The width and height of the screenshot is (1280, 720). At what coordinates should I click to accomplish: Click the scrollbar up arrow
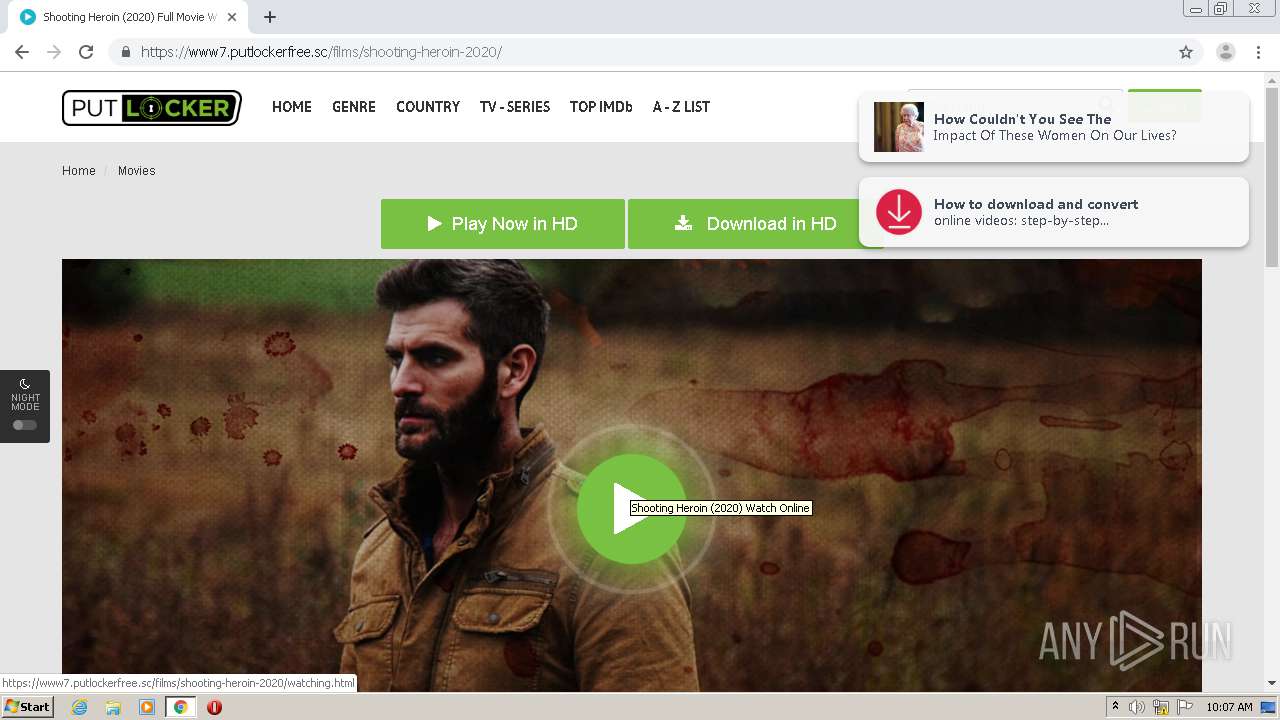pos(1271,79)
